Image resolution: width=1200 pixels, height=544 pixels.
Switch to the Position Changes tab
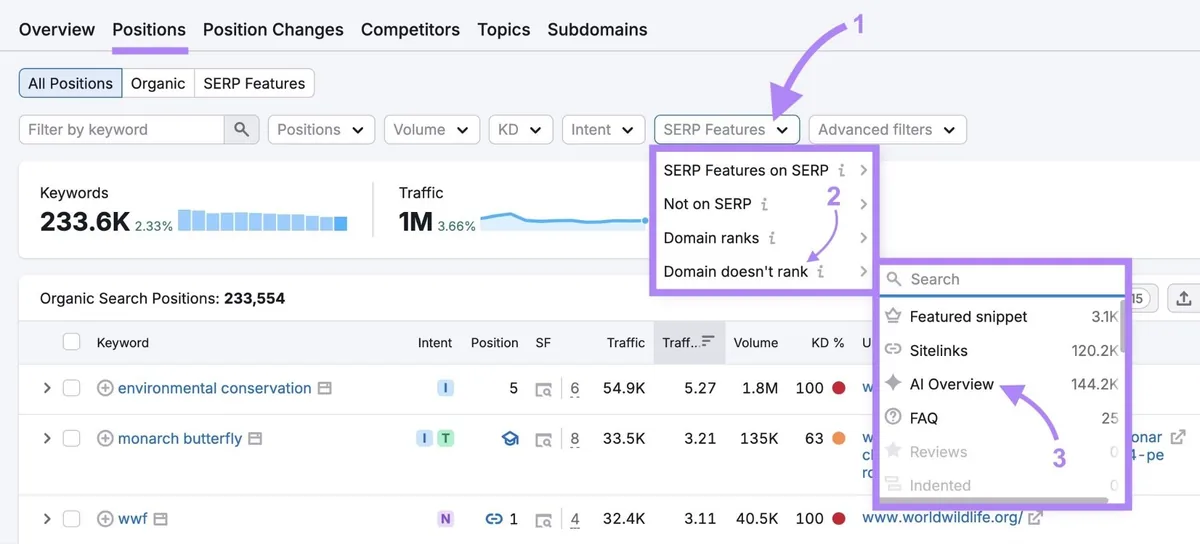pyautogui.click(x=273, y=29)
